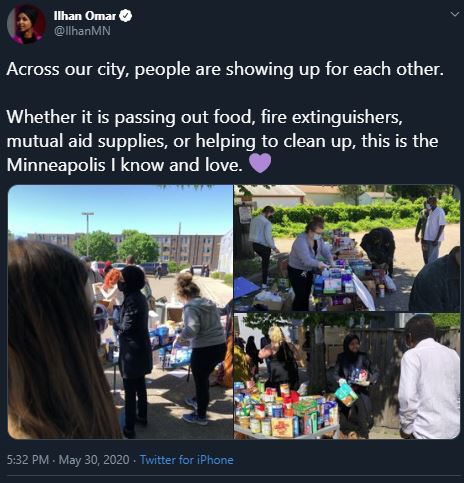Click the sentence starting Across our city

(225, 69)
